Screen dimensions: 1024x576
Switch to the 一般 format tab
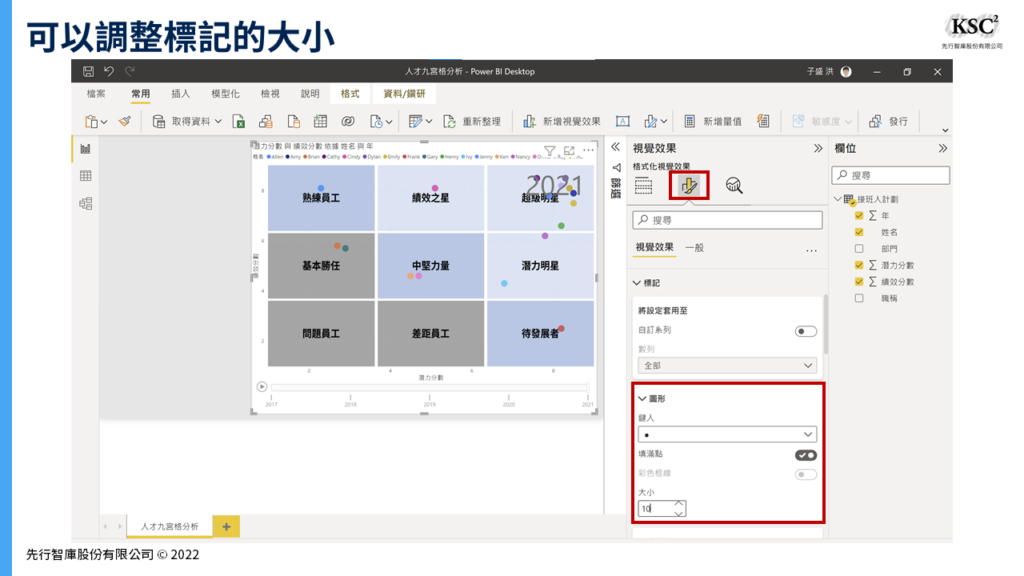(x=694, y=248)
